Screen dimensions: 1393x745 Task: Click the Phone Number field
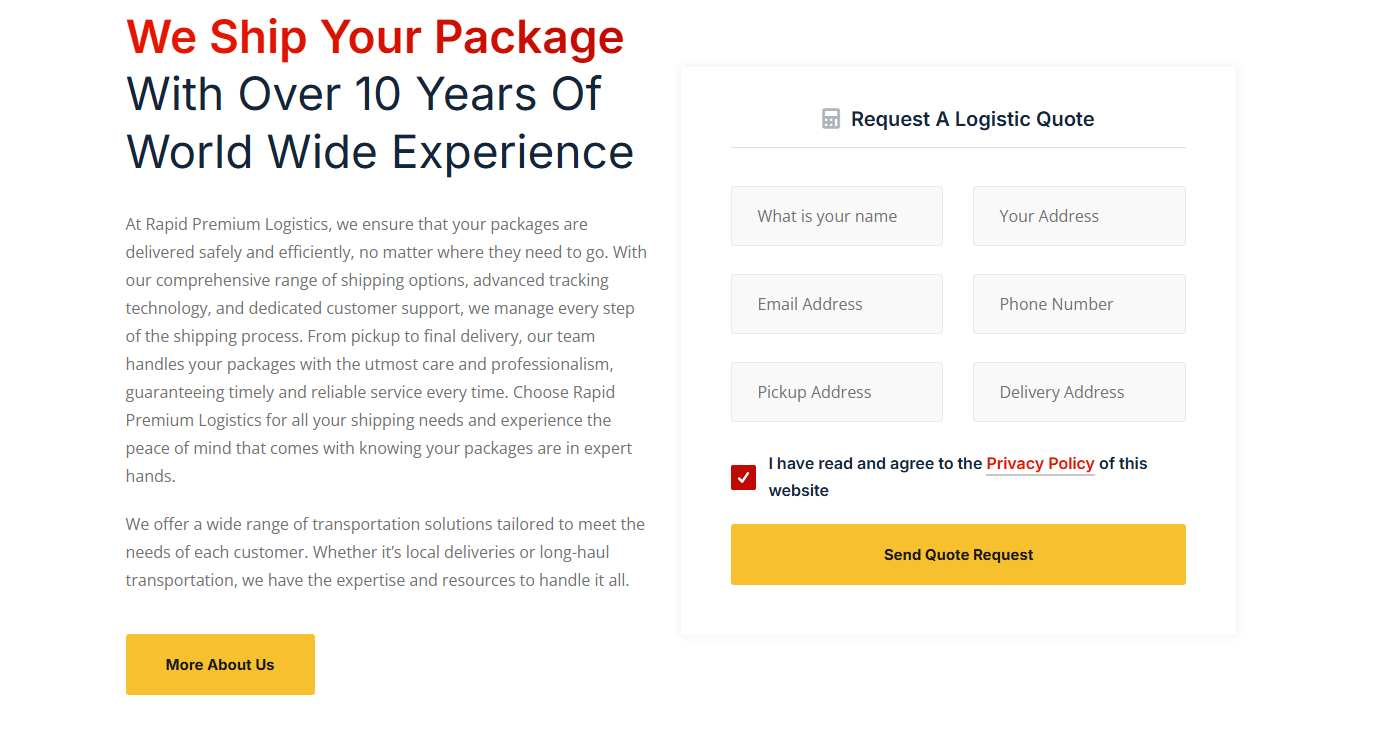click(1078, 304)
